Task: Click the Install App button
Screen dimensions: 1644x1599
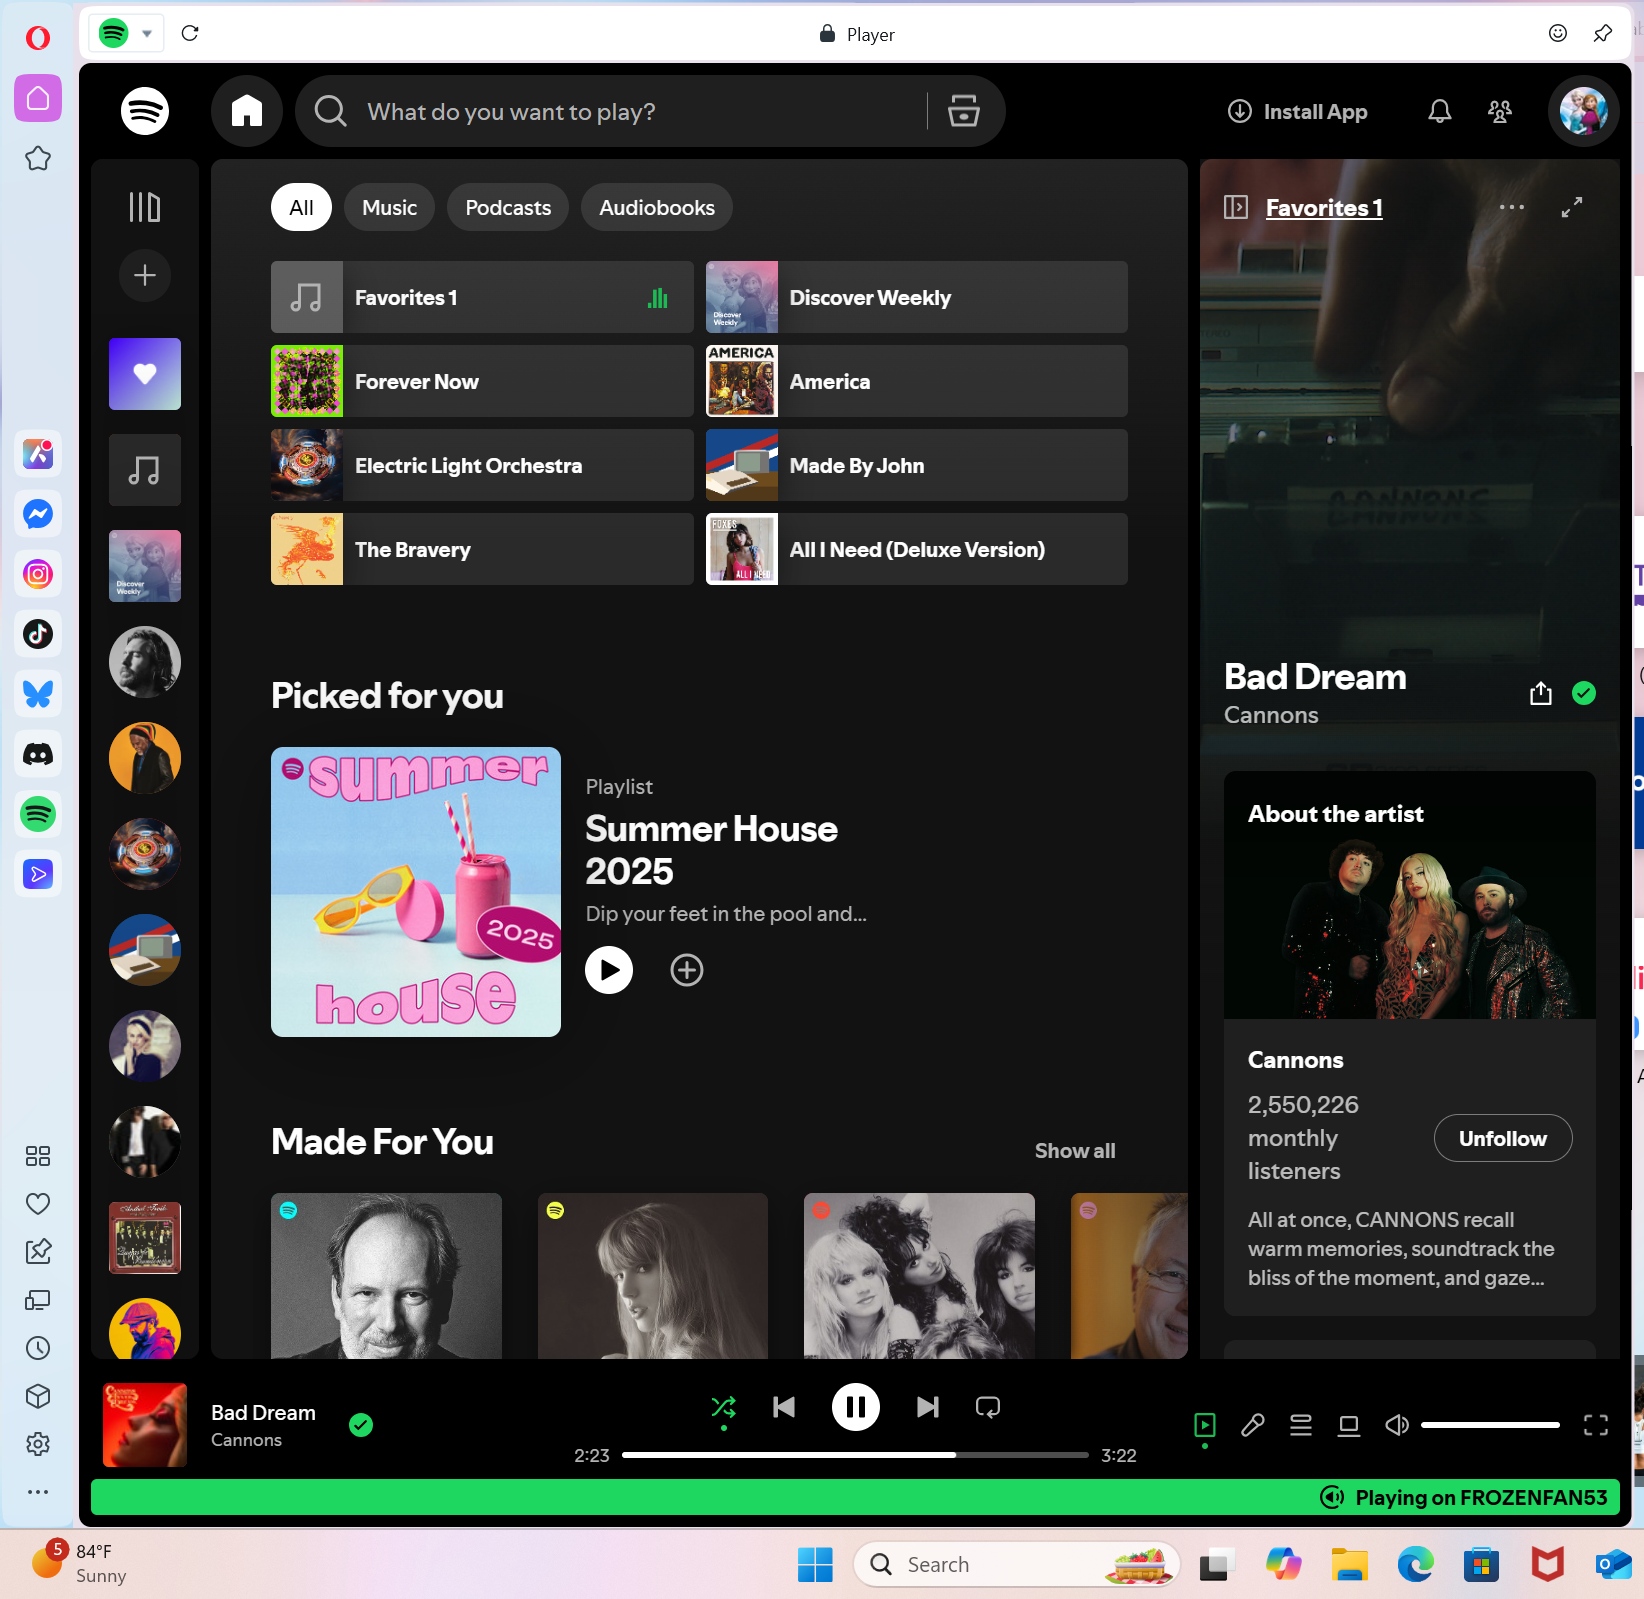Action: [x=1298, y=111]
